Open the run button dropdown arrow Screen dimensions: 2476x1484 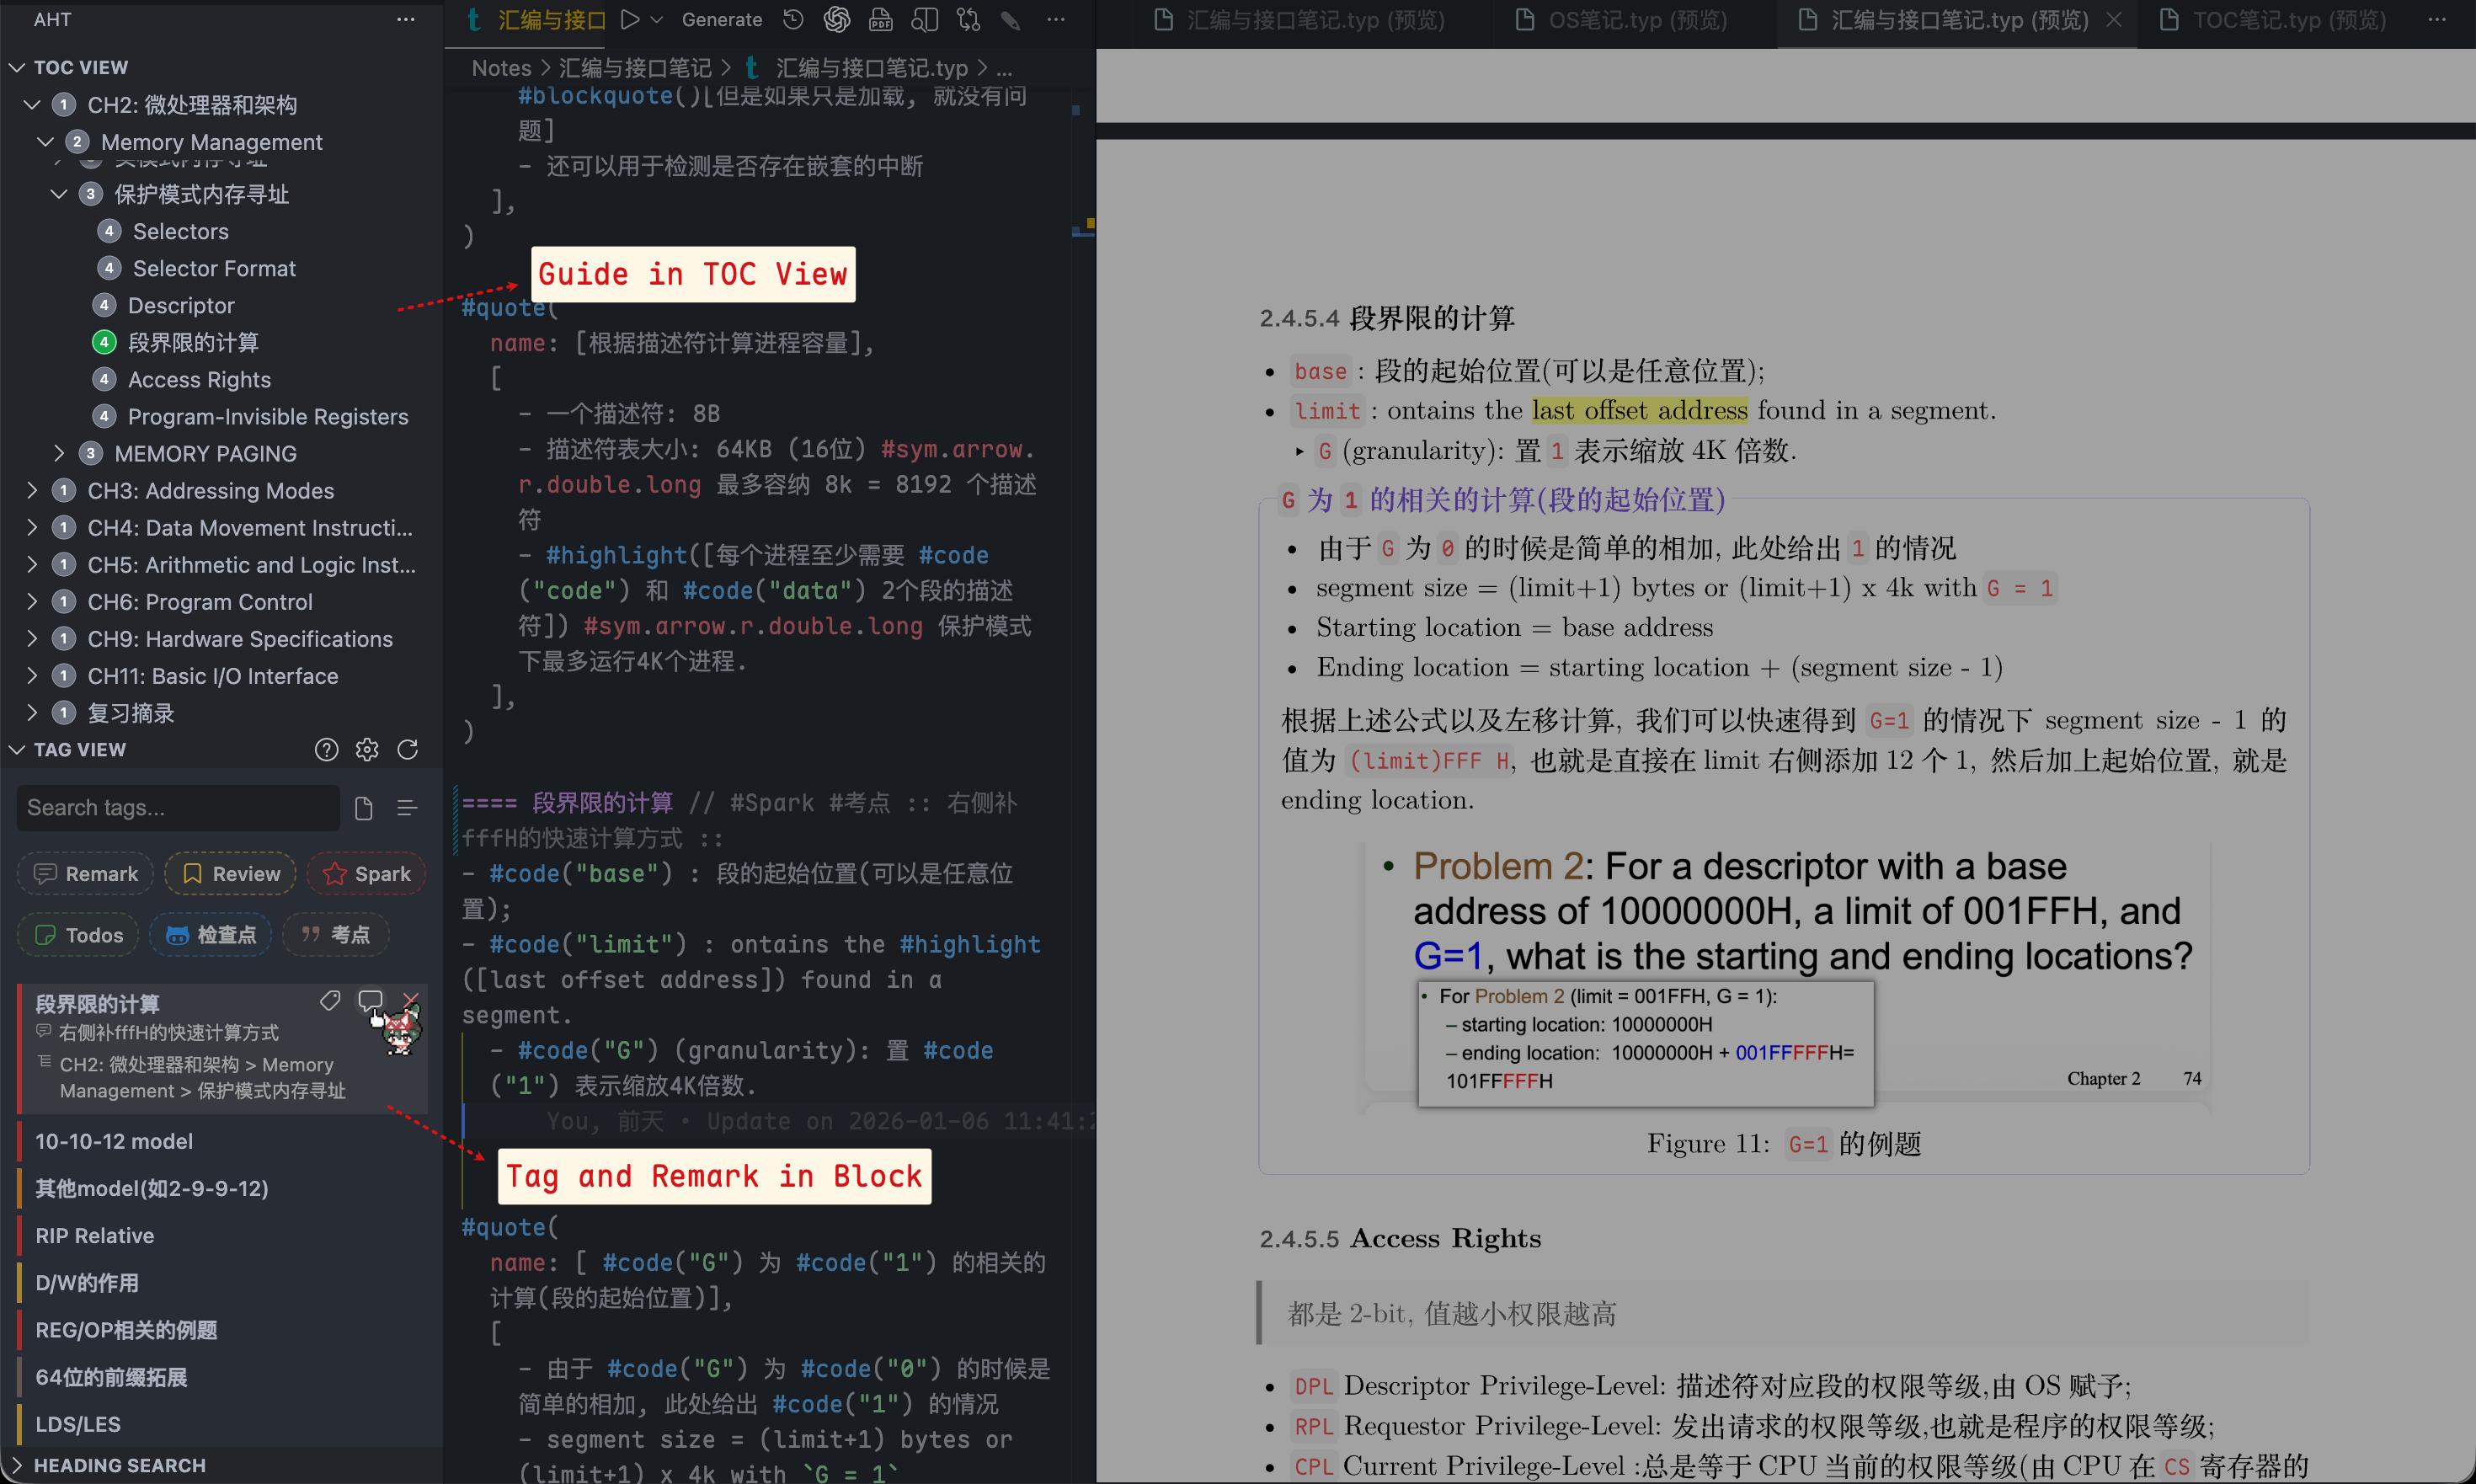657,19
